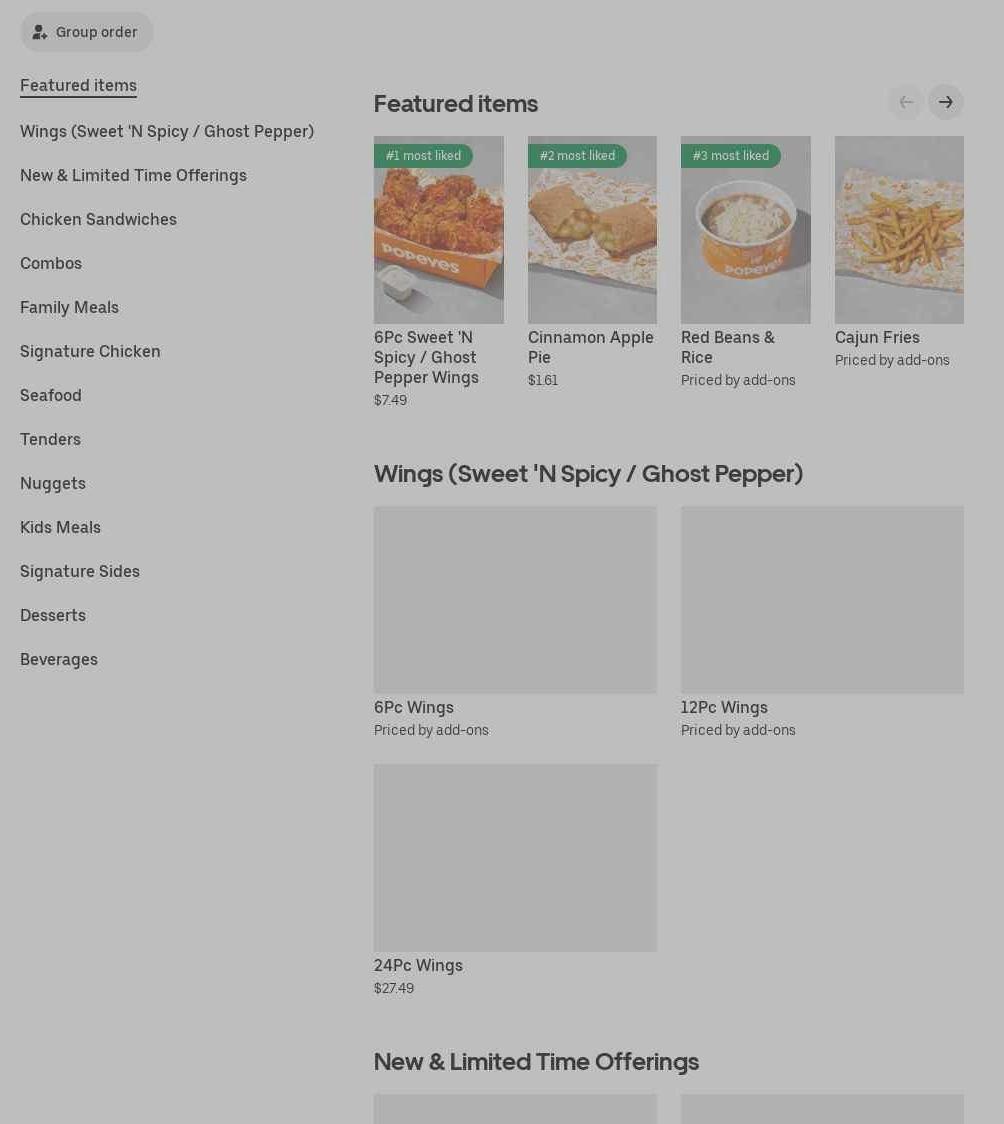Start a Group order
Viewport: 1004px width, 1124px height.
87,32
